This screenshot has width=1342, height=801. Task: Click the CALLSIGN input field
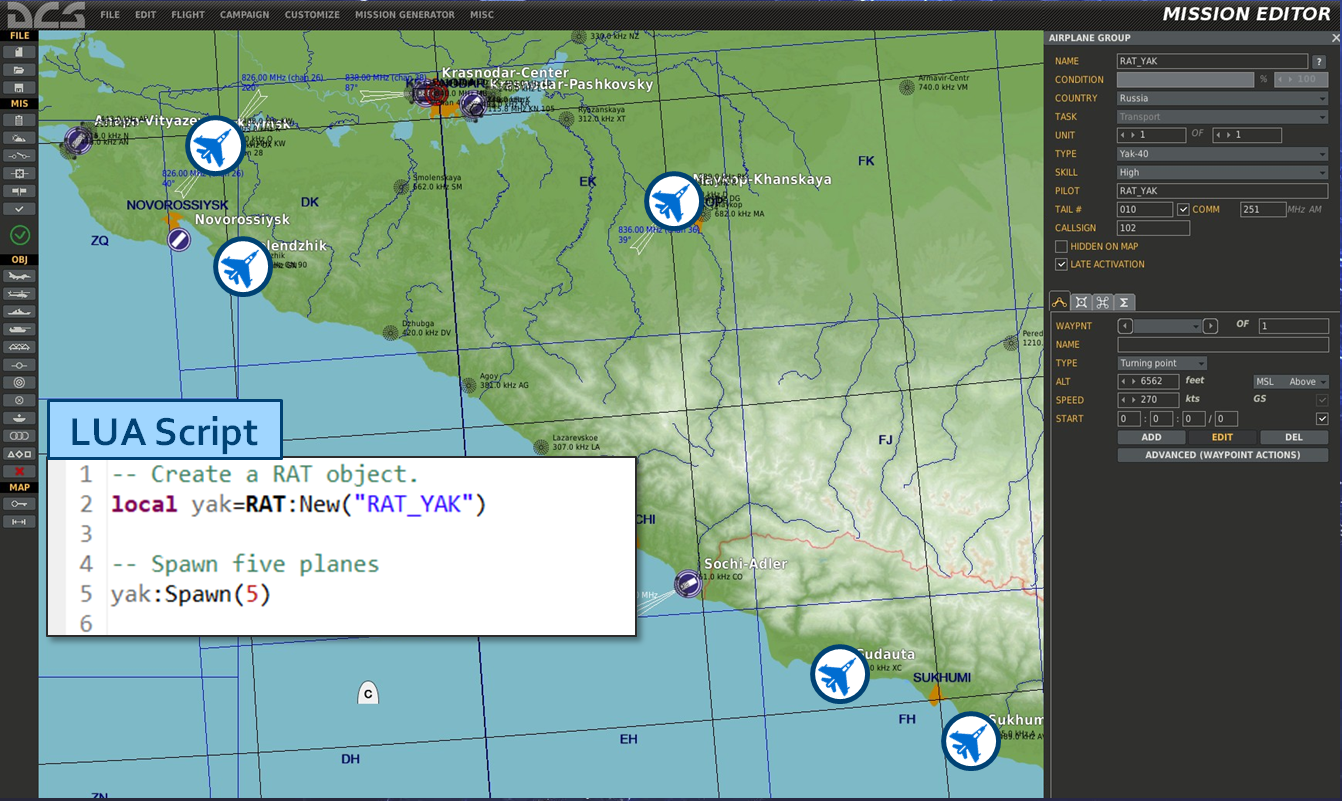tap(1153, 228)
